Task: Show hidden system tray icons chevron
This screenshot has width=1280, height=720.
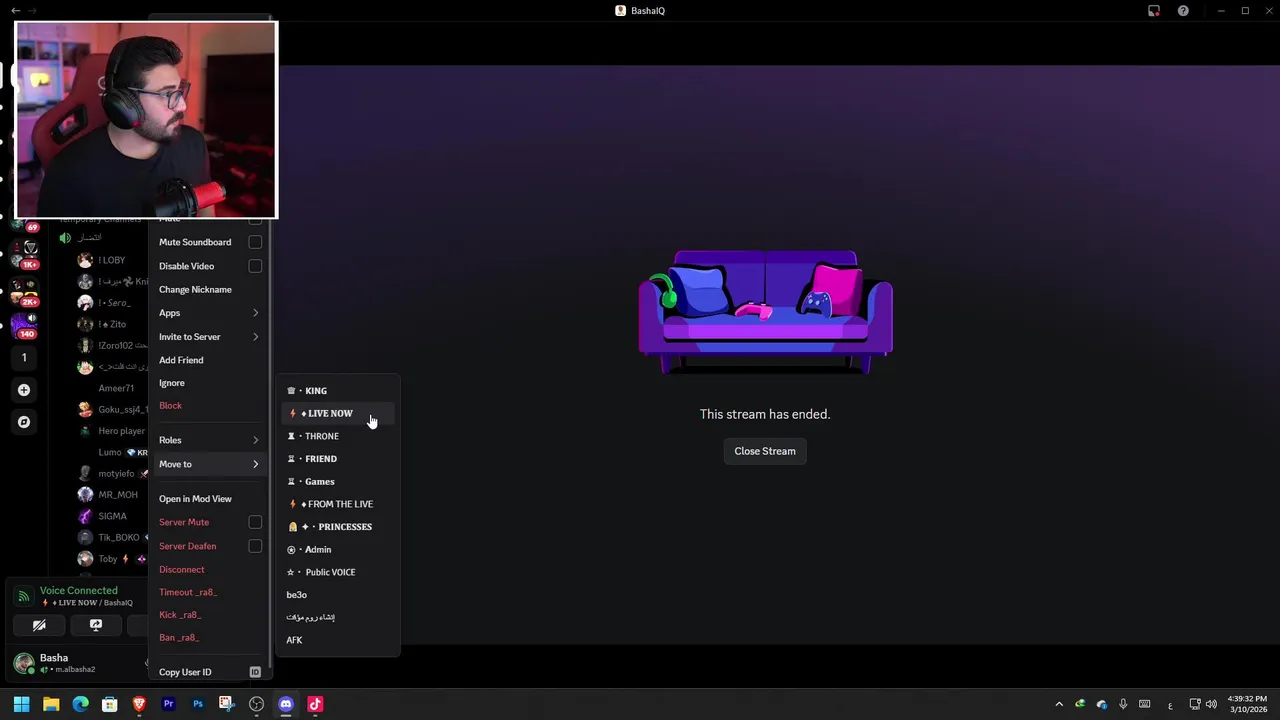Action: tap(1059, 704)
